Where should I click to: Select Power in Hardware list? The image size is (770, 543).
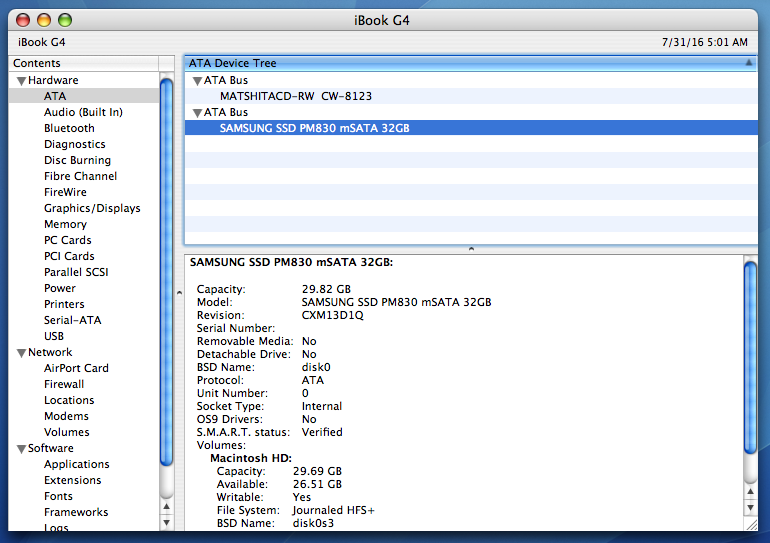click(60, 288)
